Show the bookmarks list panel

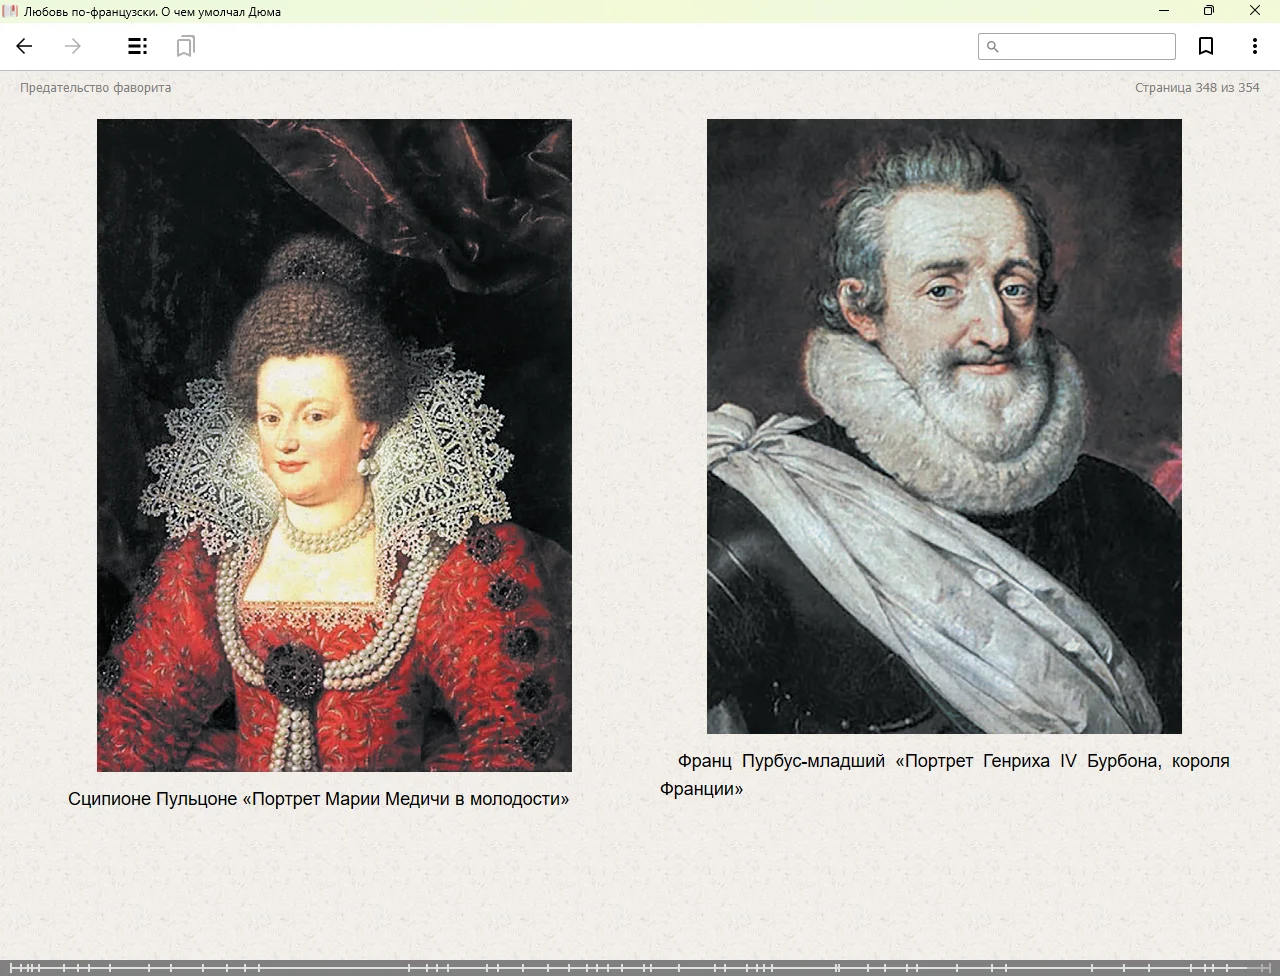[185, 46]
